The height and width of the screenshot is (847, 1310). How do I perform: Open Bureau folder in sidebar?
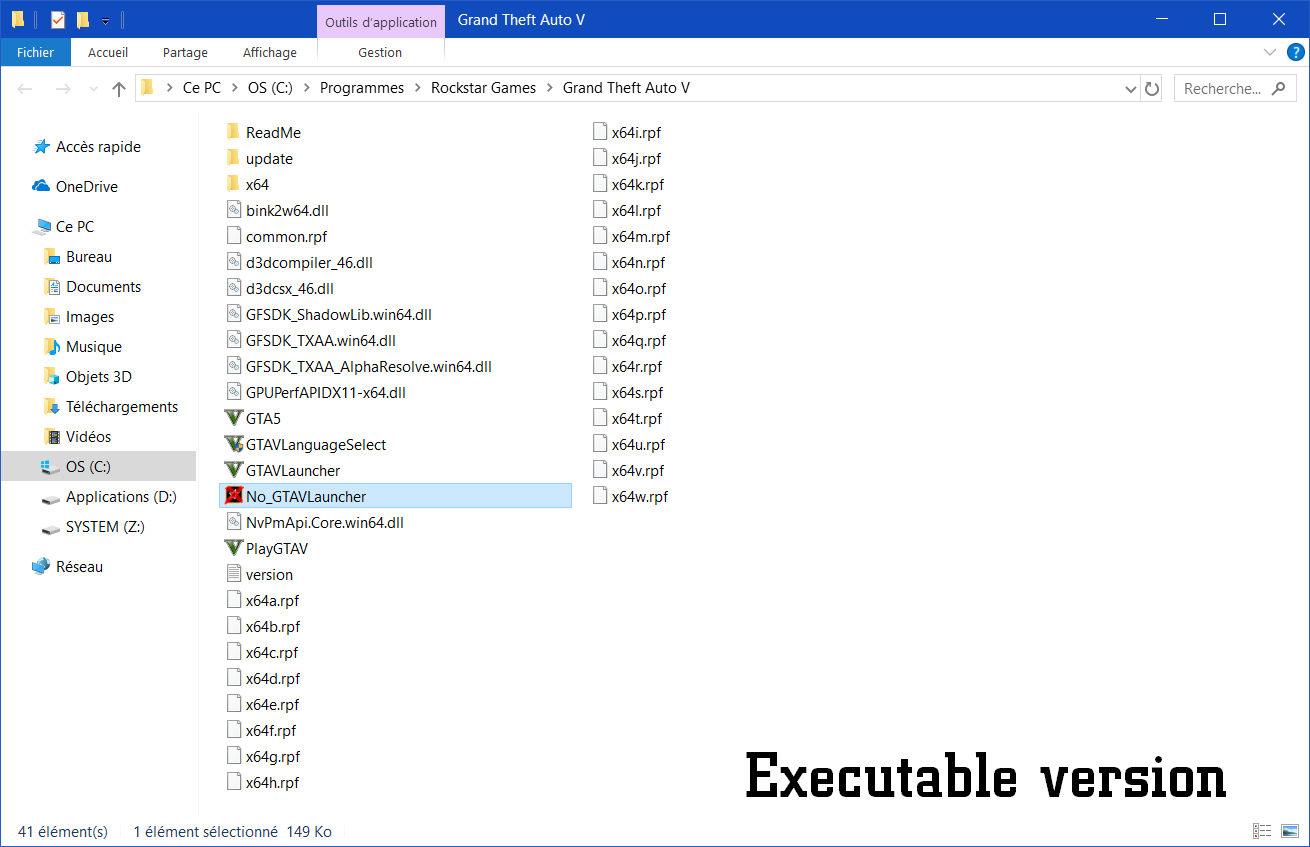click(x=78, y=256)
